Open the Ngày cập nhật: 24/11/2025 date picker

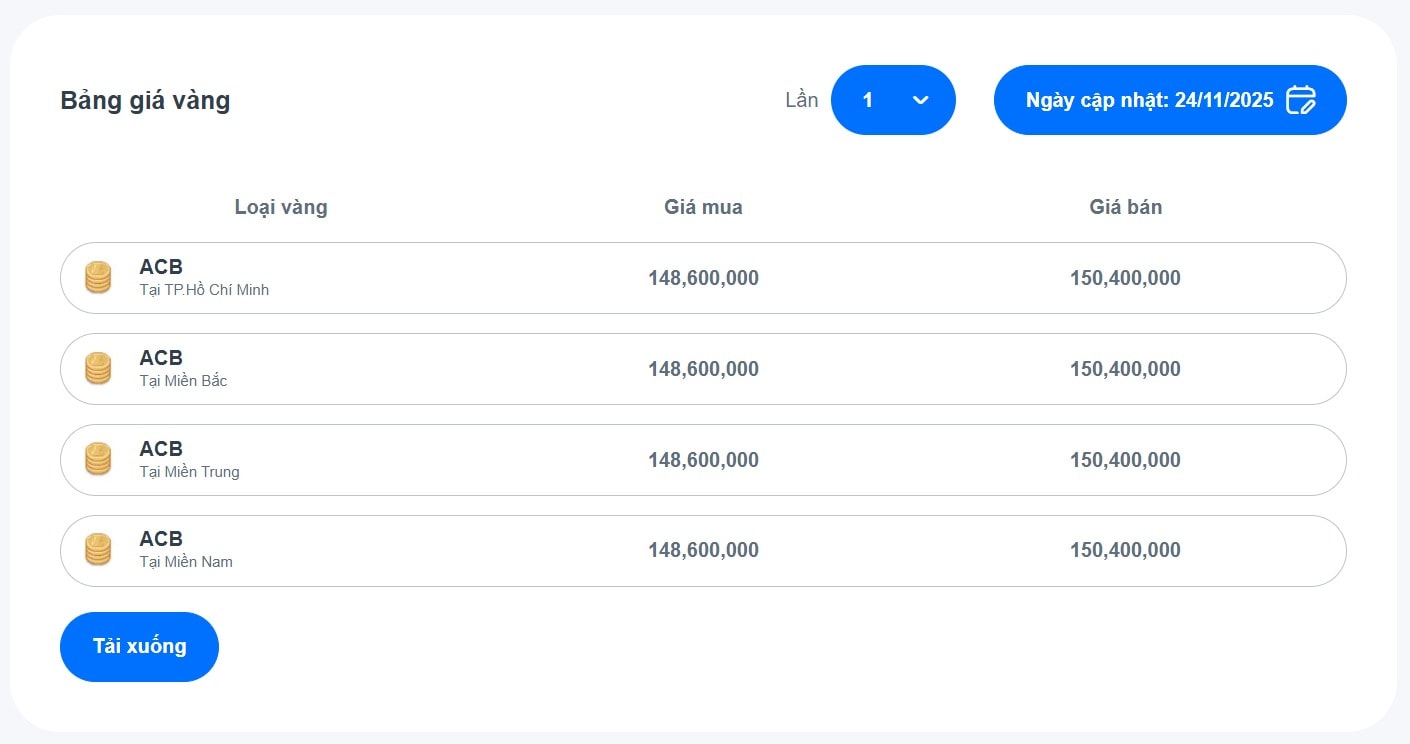tap(1170, 100)
